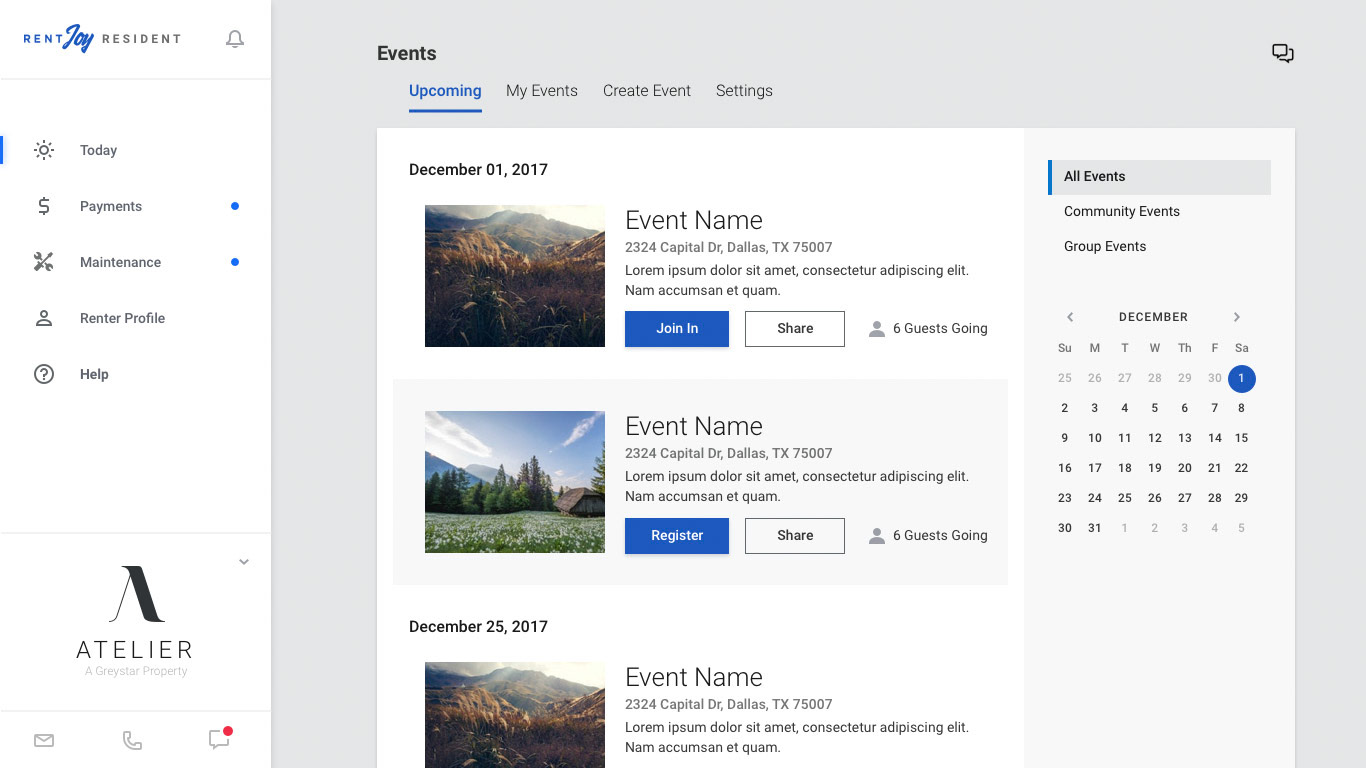Click the Maintenance blue notification dot
The image size is (1366, 768).
coord(235,262)
